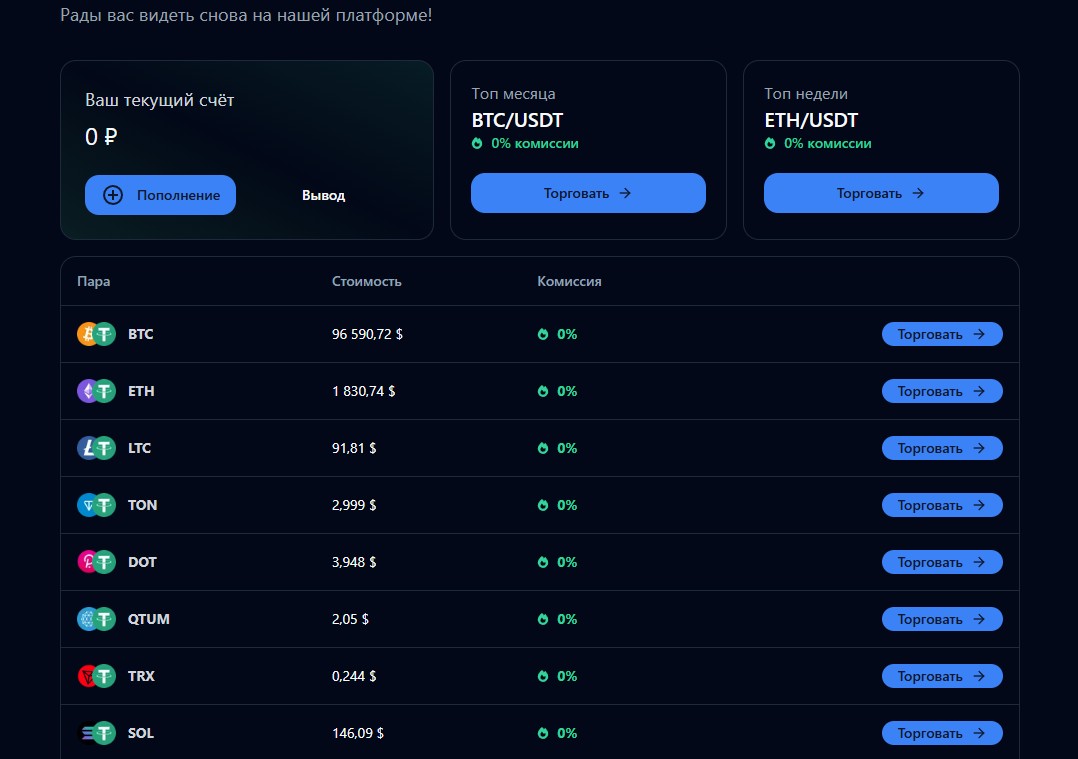
Task: Click the Стоимость column header
Action: tap(366, 281)
